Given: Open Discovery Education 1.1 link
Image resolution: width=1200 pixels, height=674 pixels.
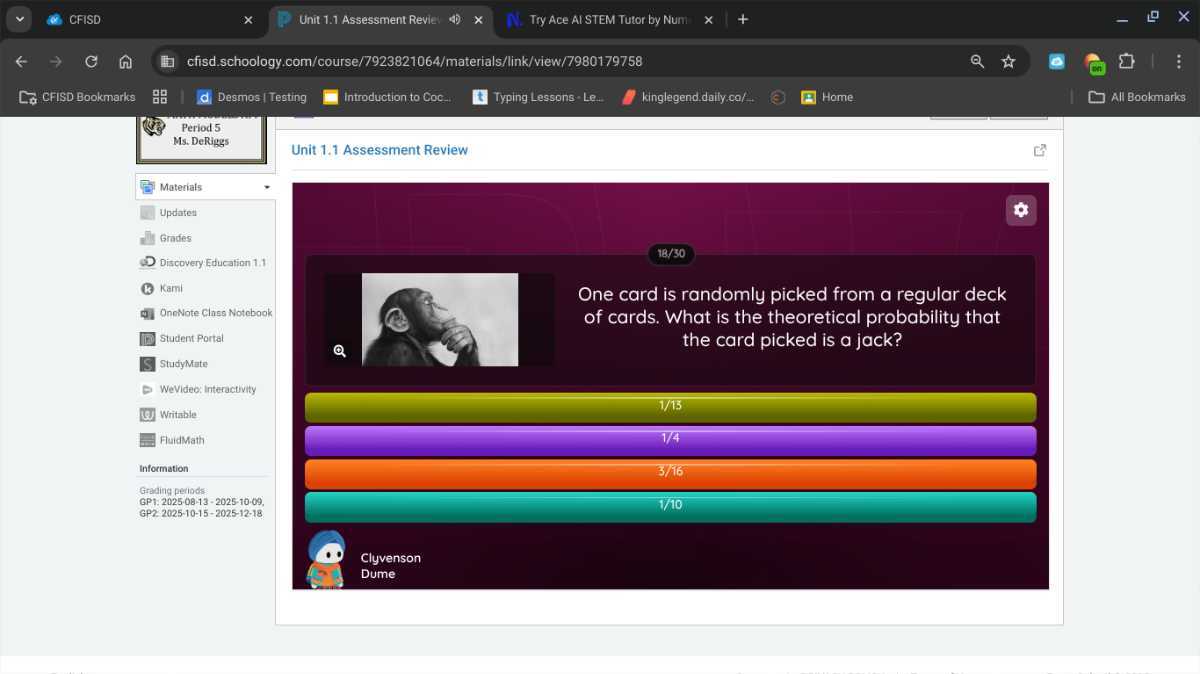Looking at the screenshot, I should pos(212,263).
